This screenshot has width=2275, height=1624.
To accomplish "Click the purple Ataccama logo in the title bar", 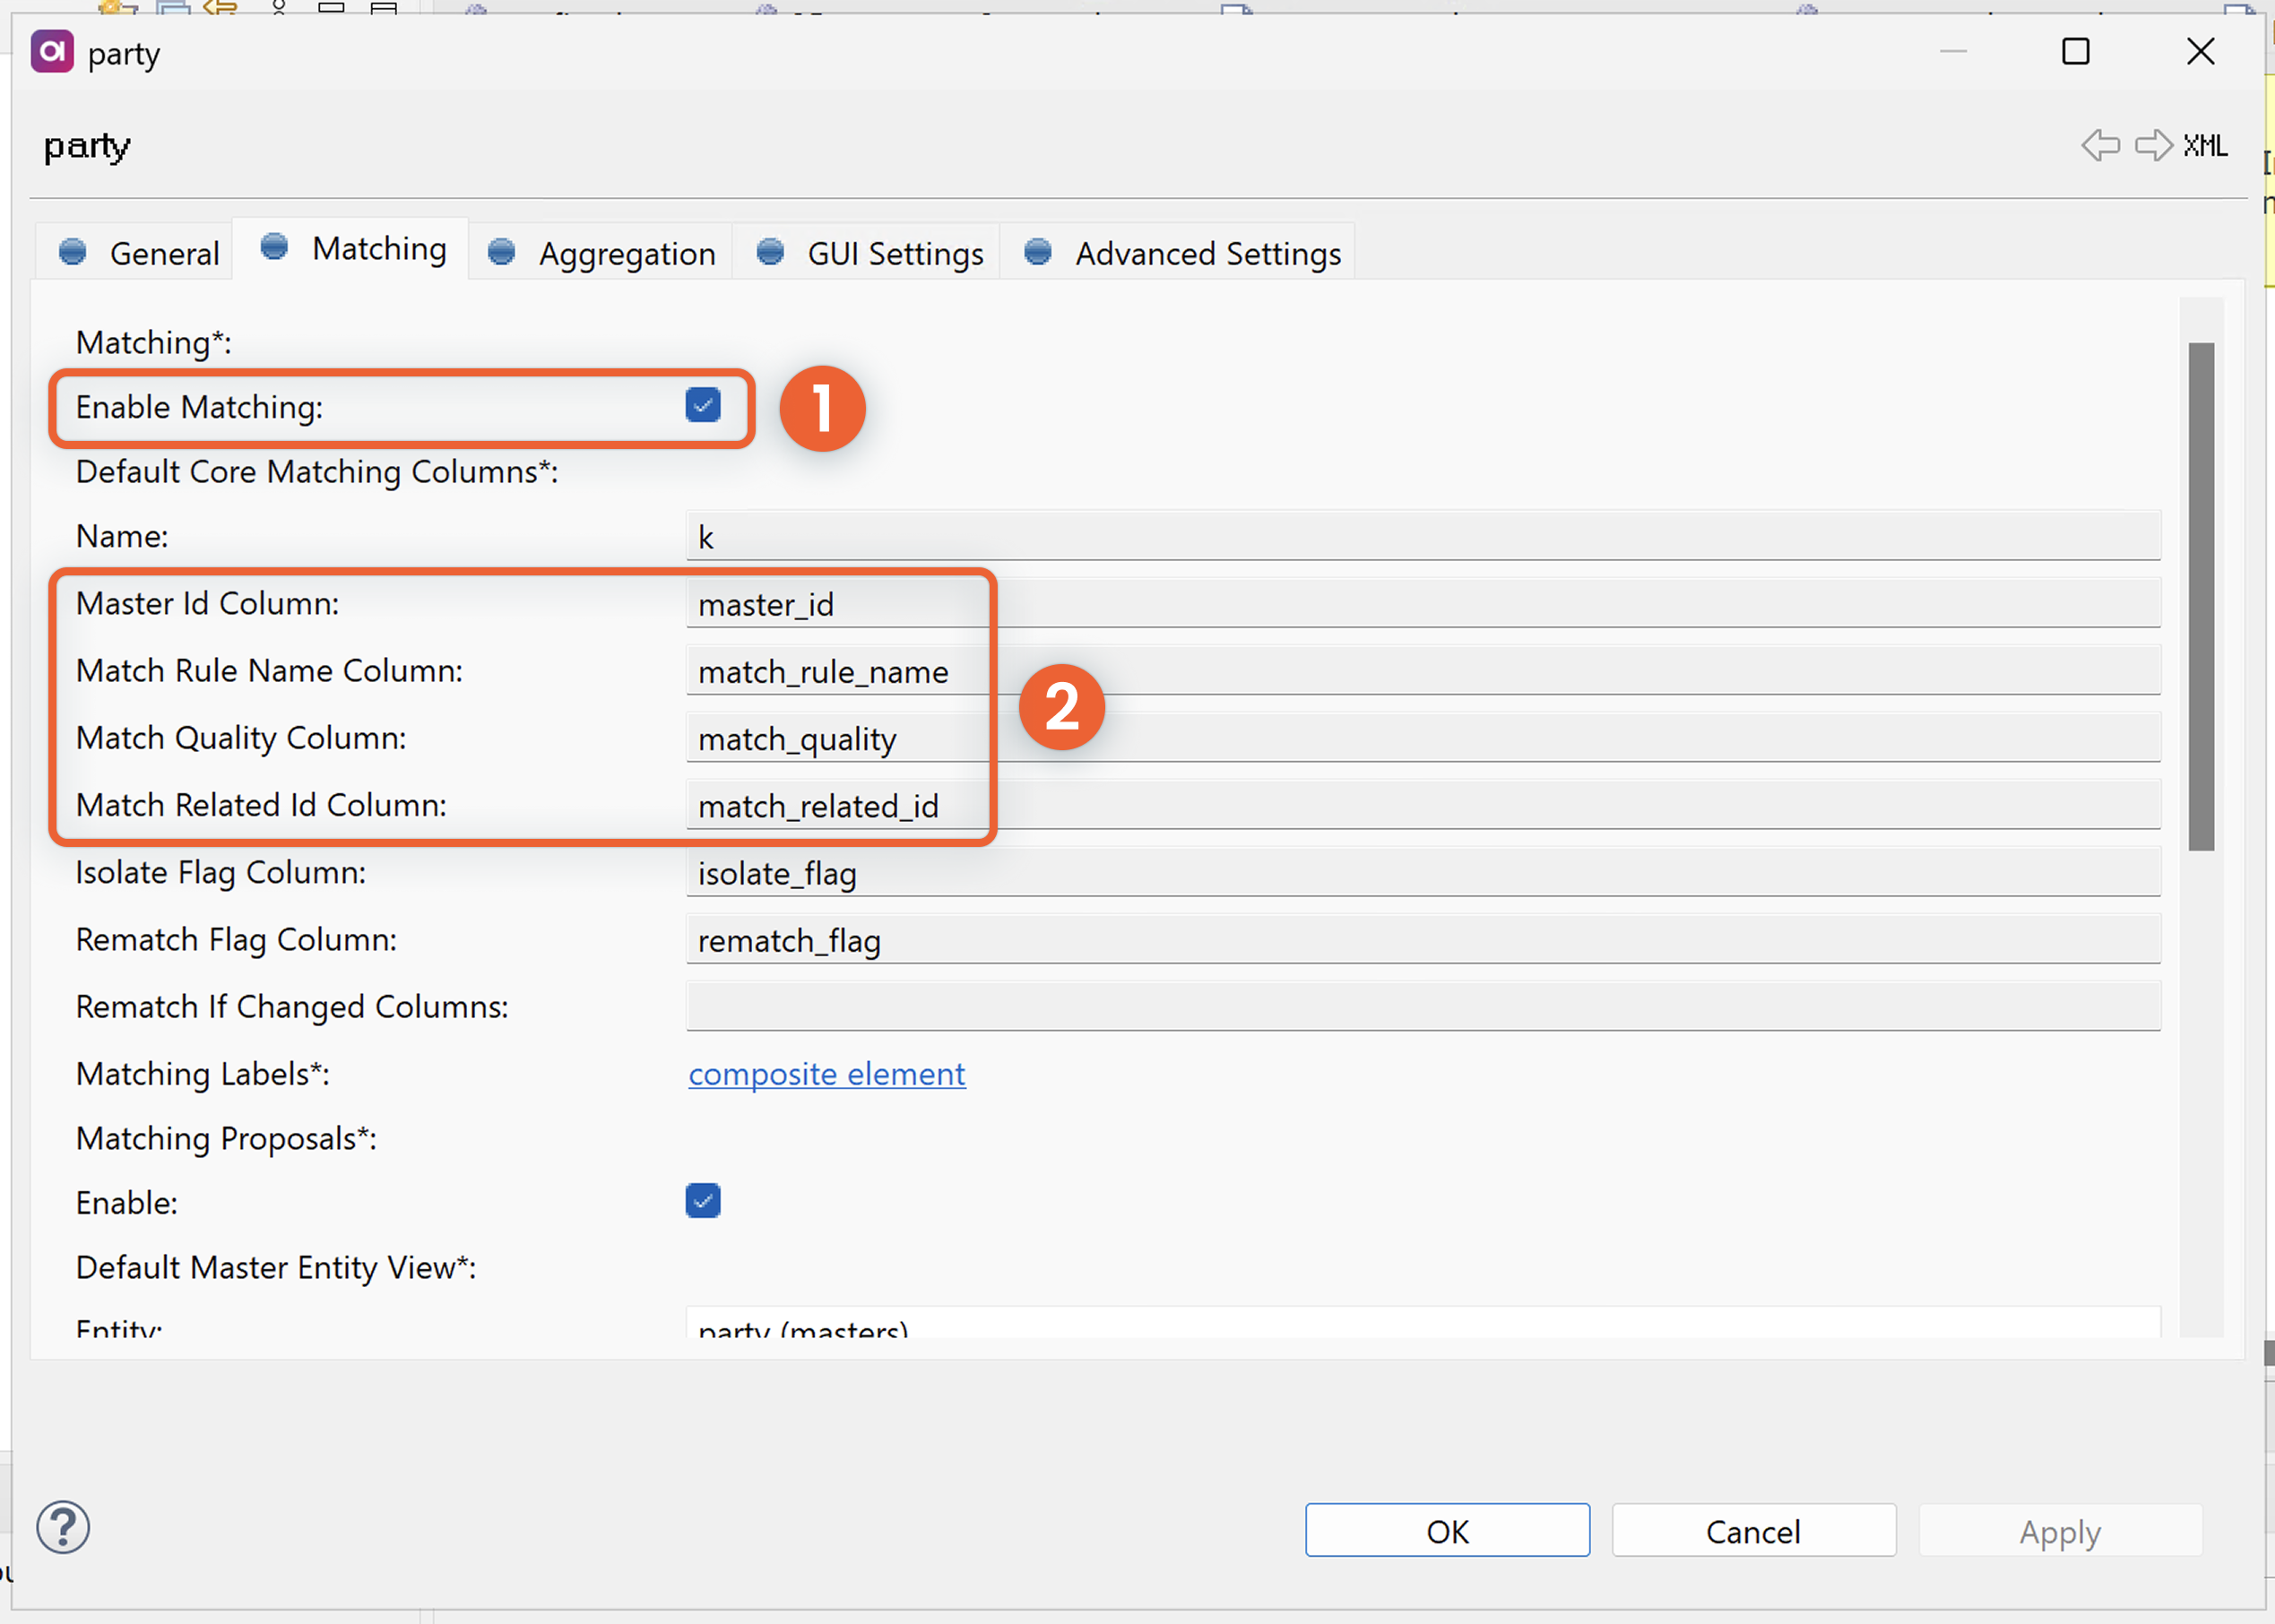I will point(52,52).
